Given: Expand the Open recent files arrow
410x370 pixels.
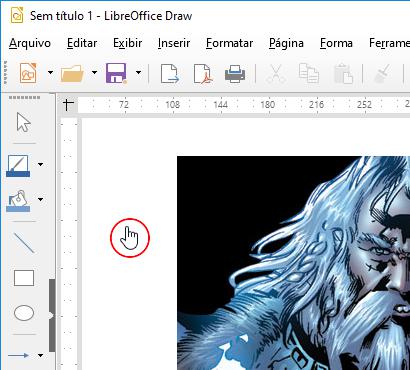Looking at the screenshot, I should [x=94, y=72].
